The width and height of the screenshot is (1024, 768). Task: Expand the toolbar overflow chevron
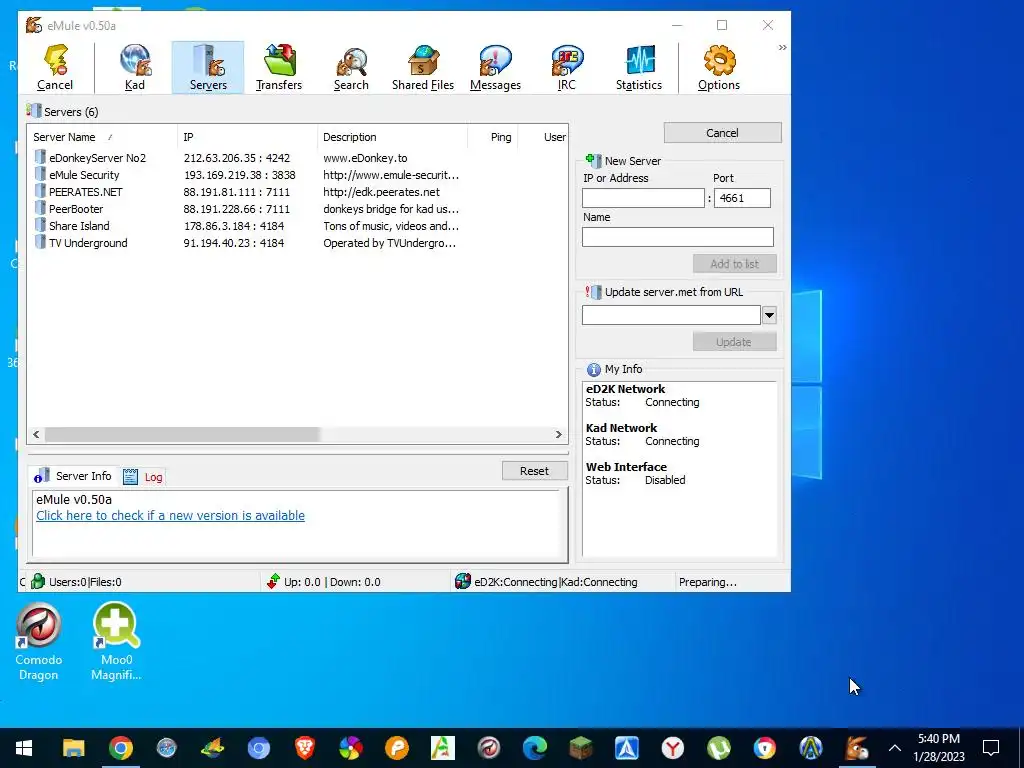(x=782, y=48)
